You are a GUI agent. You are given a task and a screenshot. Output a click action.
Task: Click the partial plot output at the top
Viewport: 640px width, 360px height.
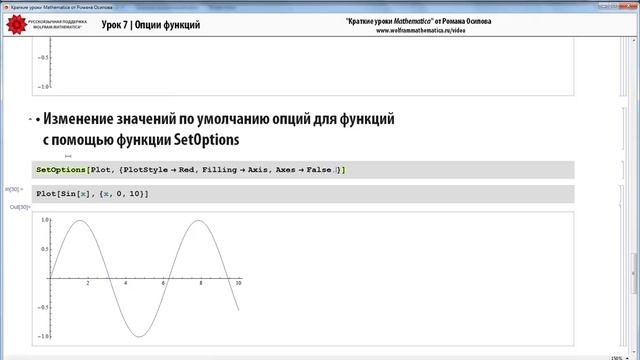coord(303,66)
